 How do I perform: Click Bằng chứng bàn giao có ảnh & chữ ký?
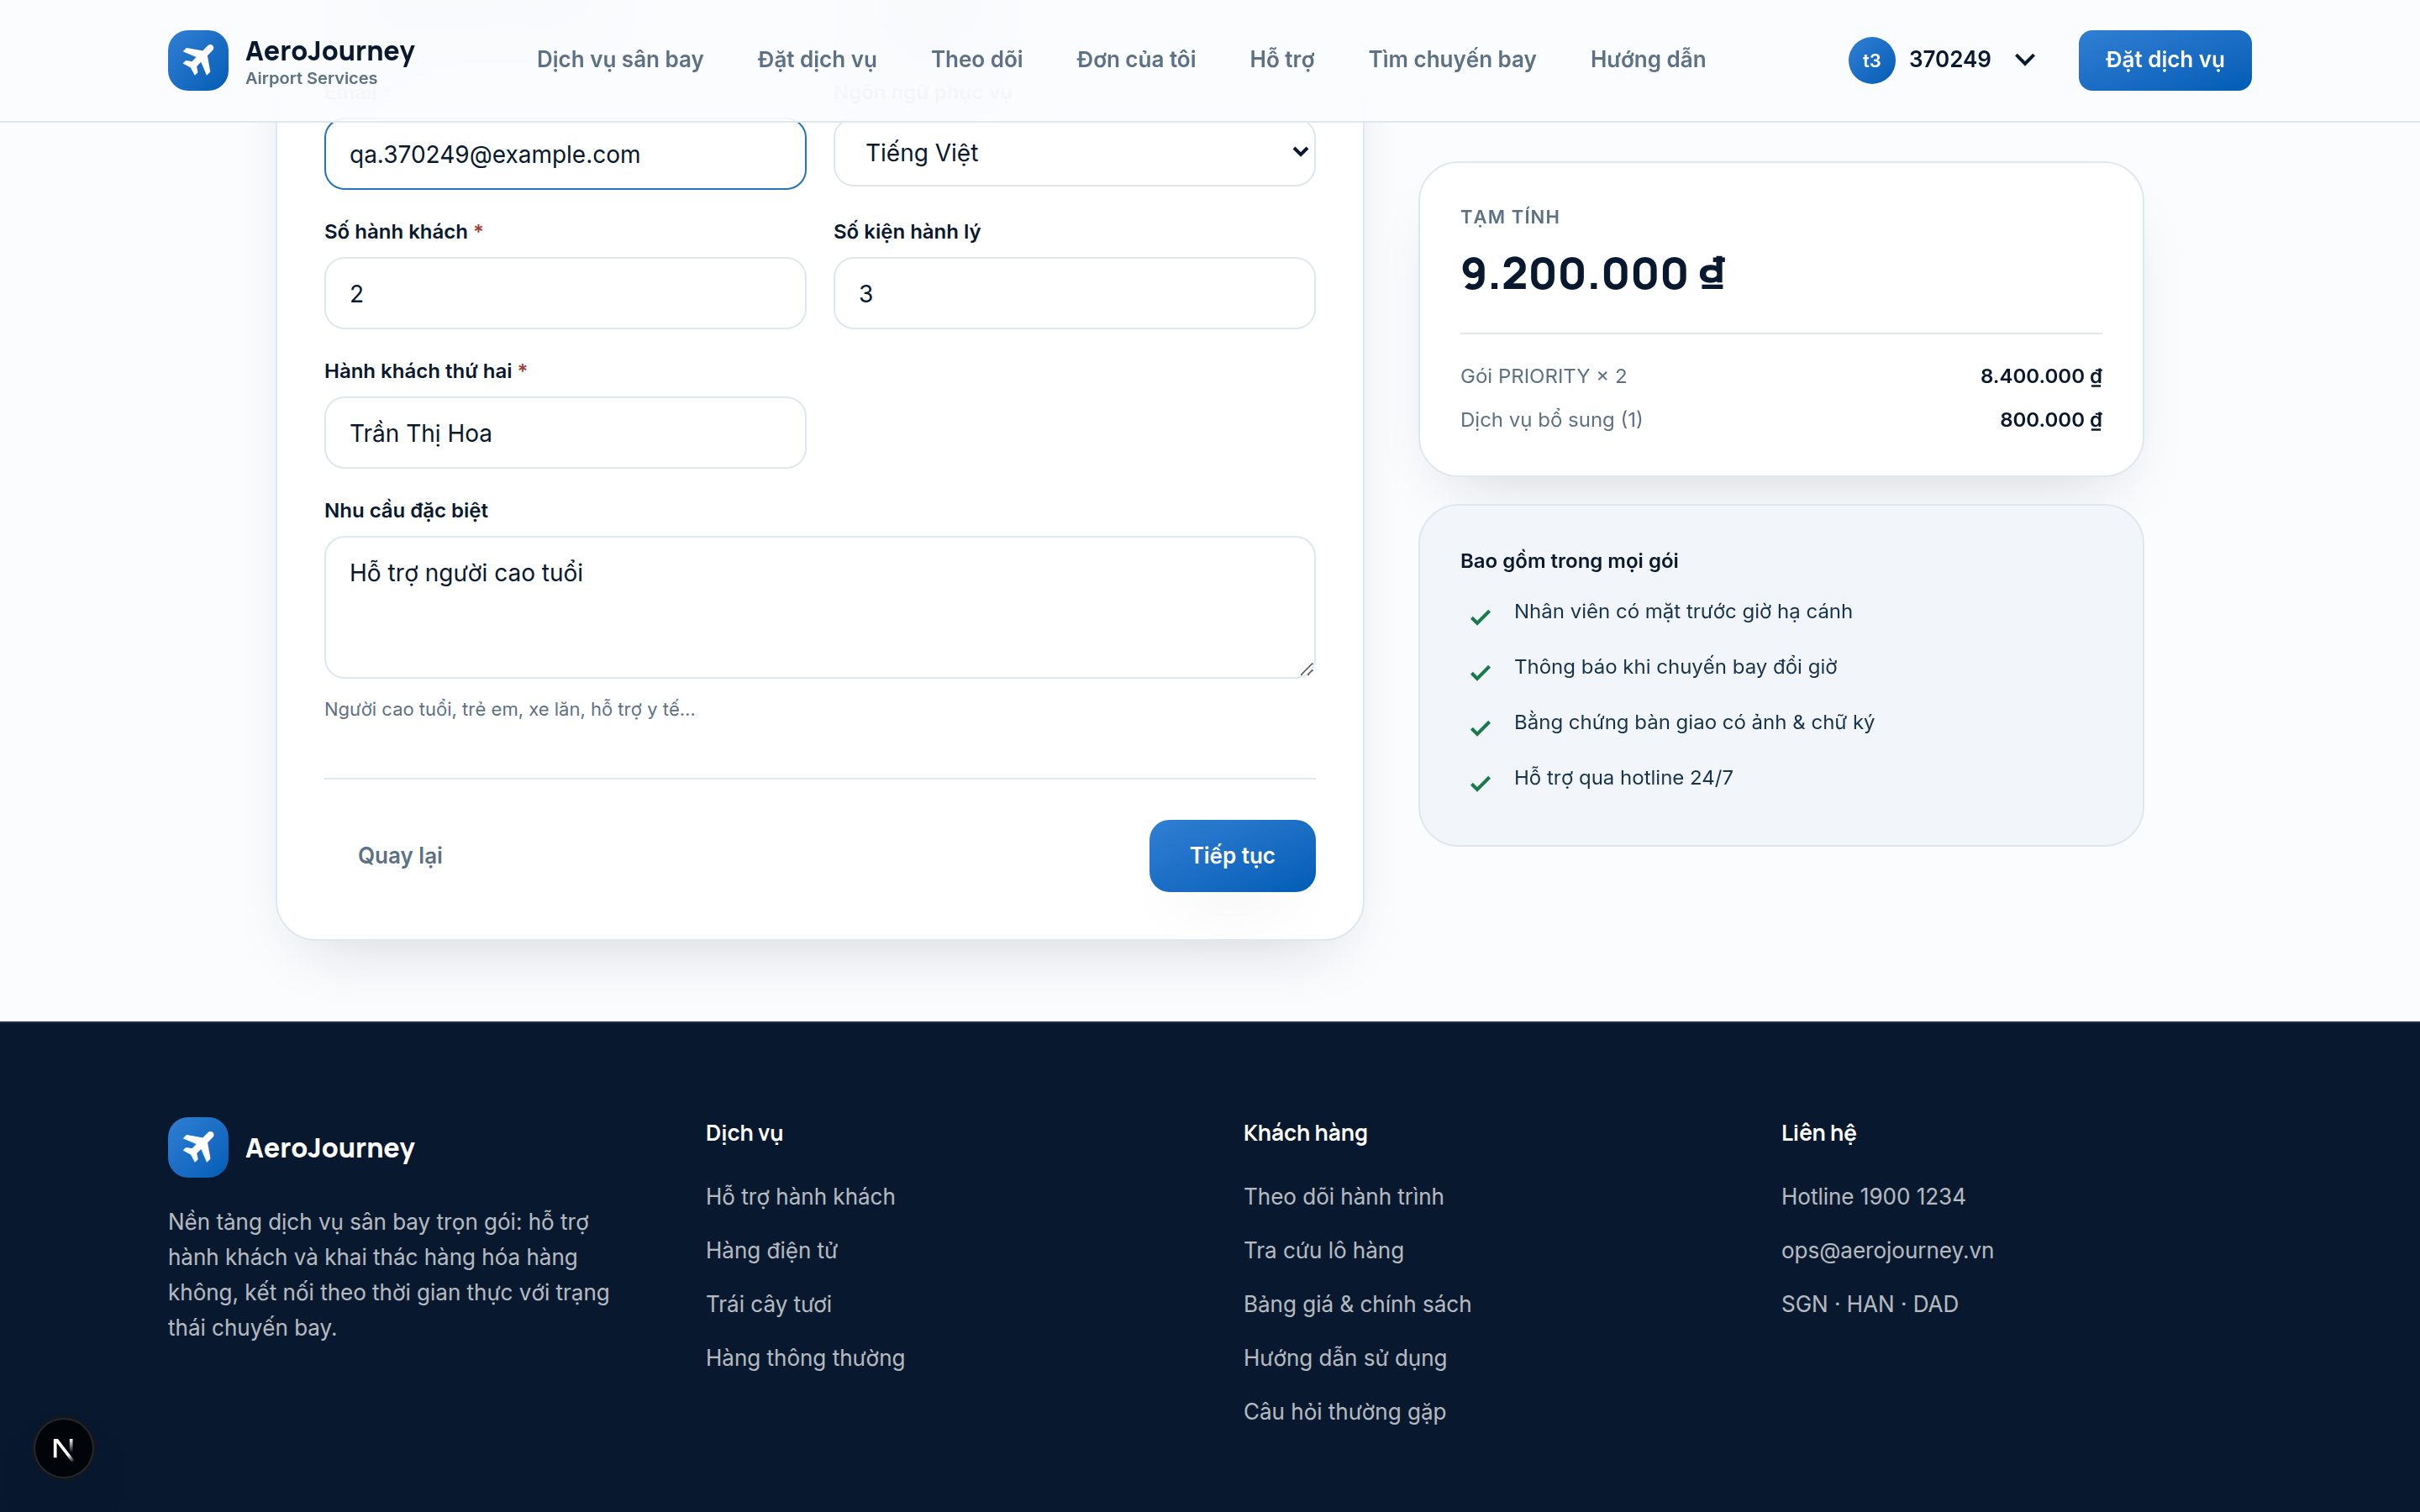tap(1694, 722)
